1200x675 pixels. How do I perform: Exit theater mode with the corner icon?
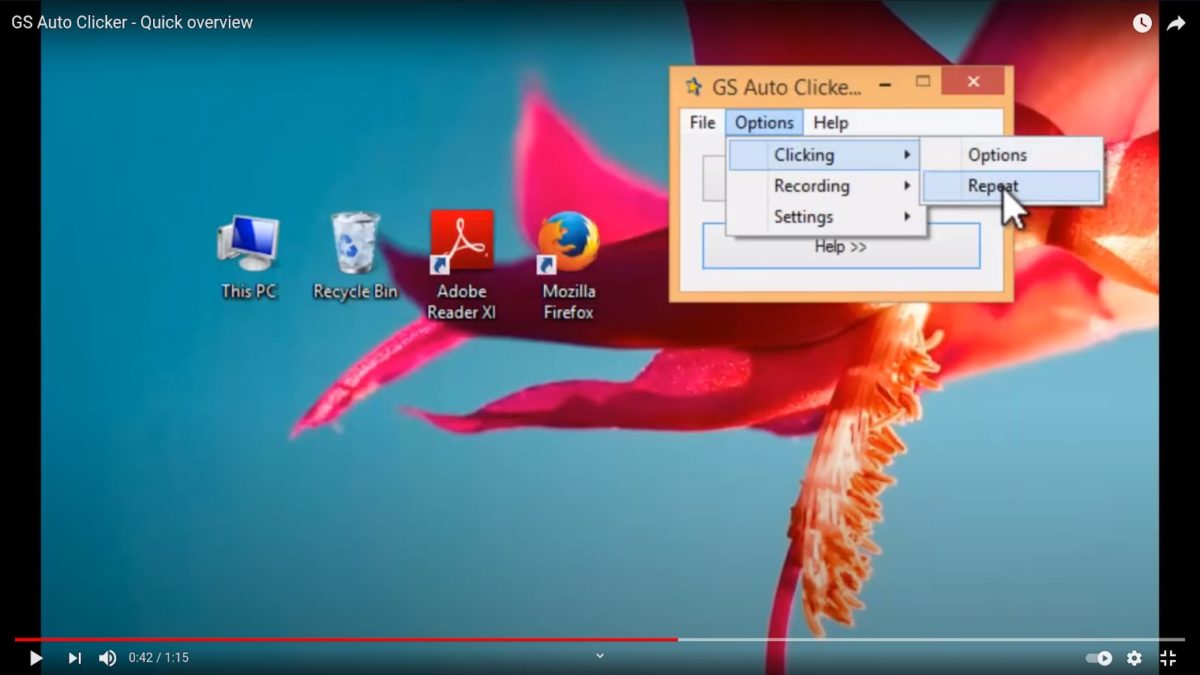coord(1168,657)
